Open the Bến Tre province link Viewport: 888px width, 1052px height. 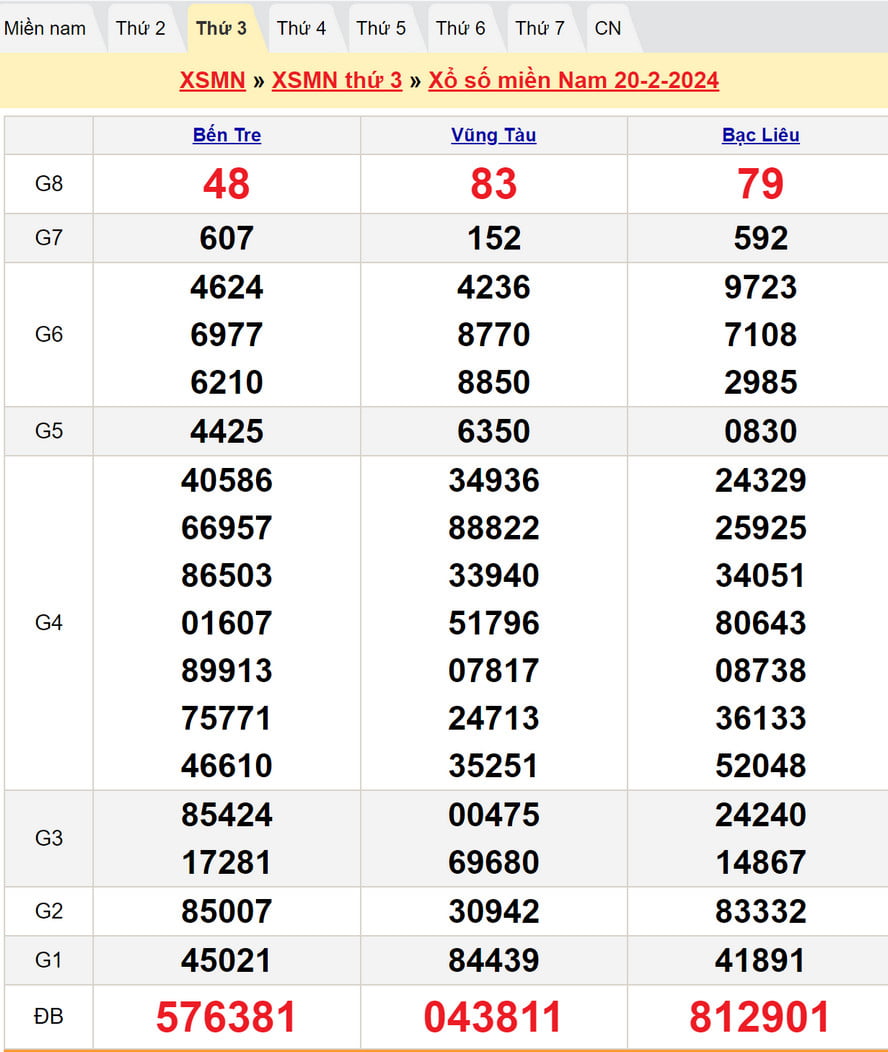227,135
